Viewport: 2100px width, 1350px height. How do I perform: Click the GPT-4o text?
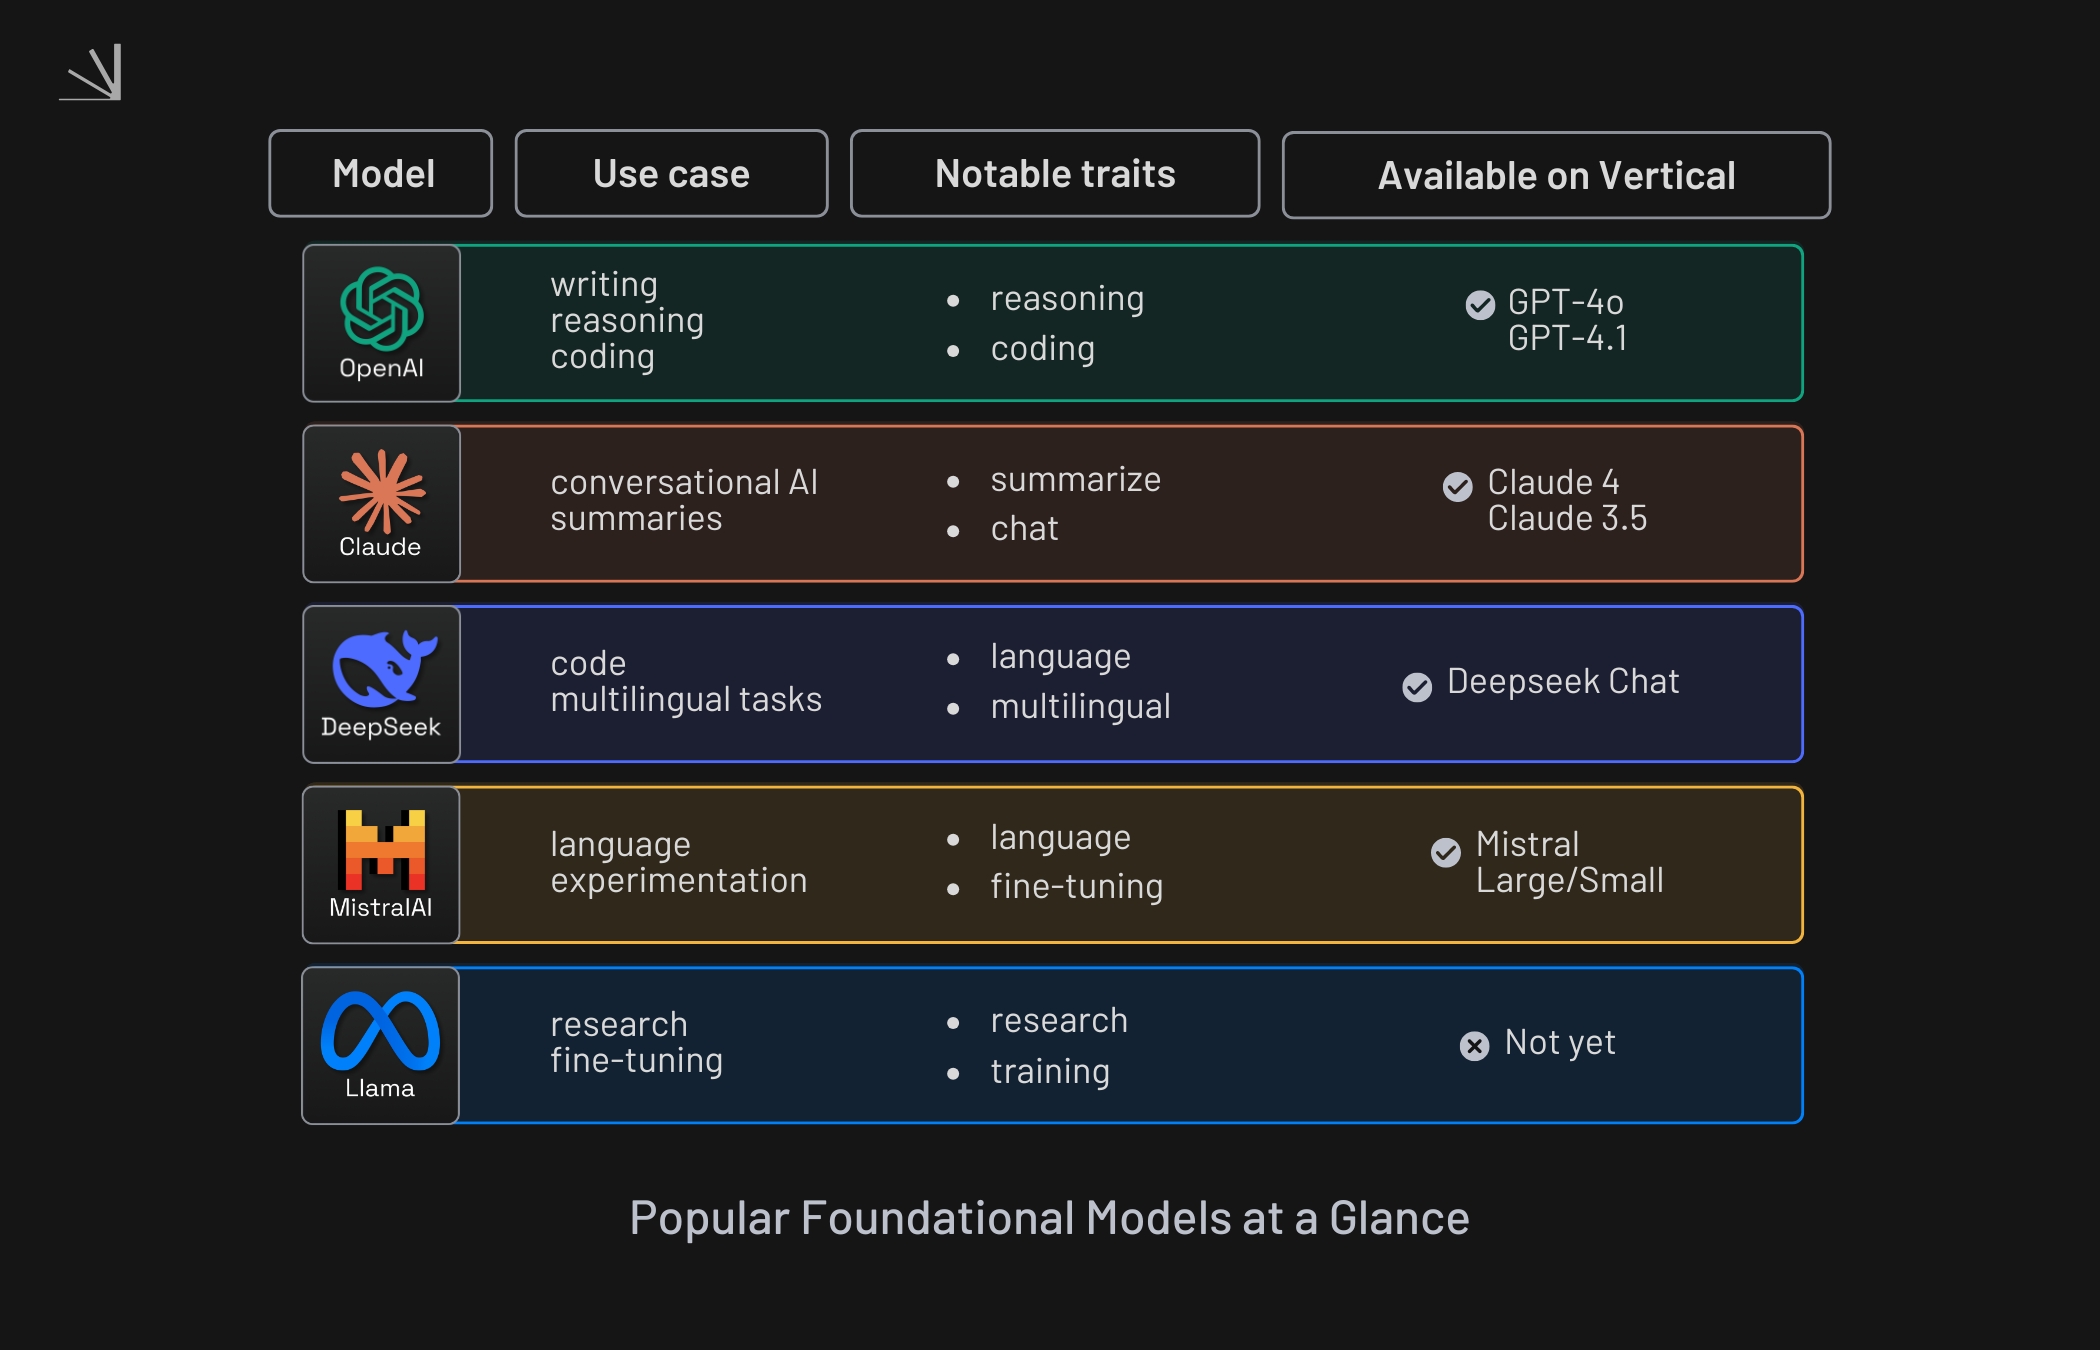[x=1566, y=302]
